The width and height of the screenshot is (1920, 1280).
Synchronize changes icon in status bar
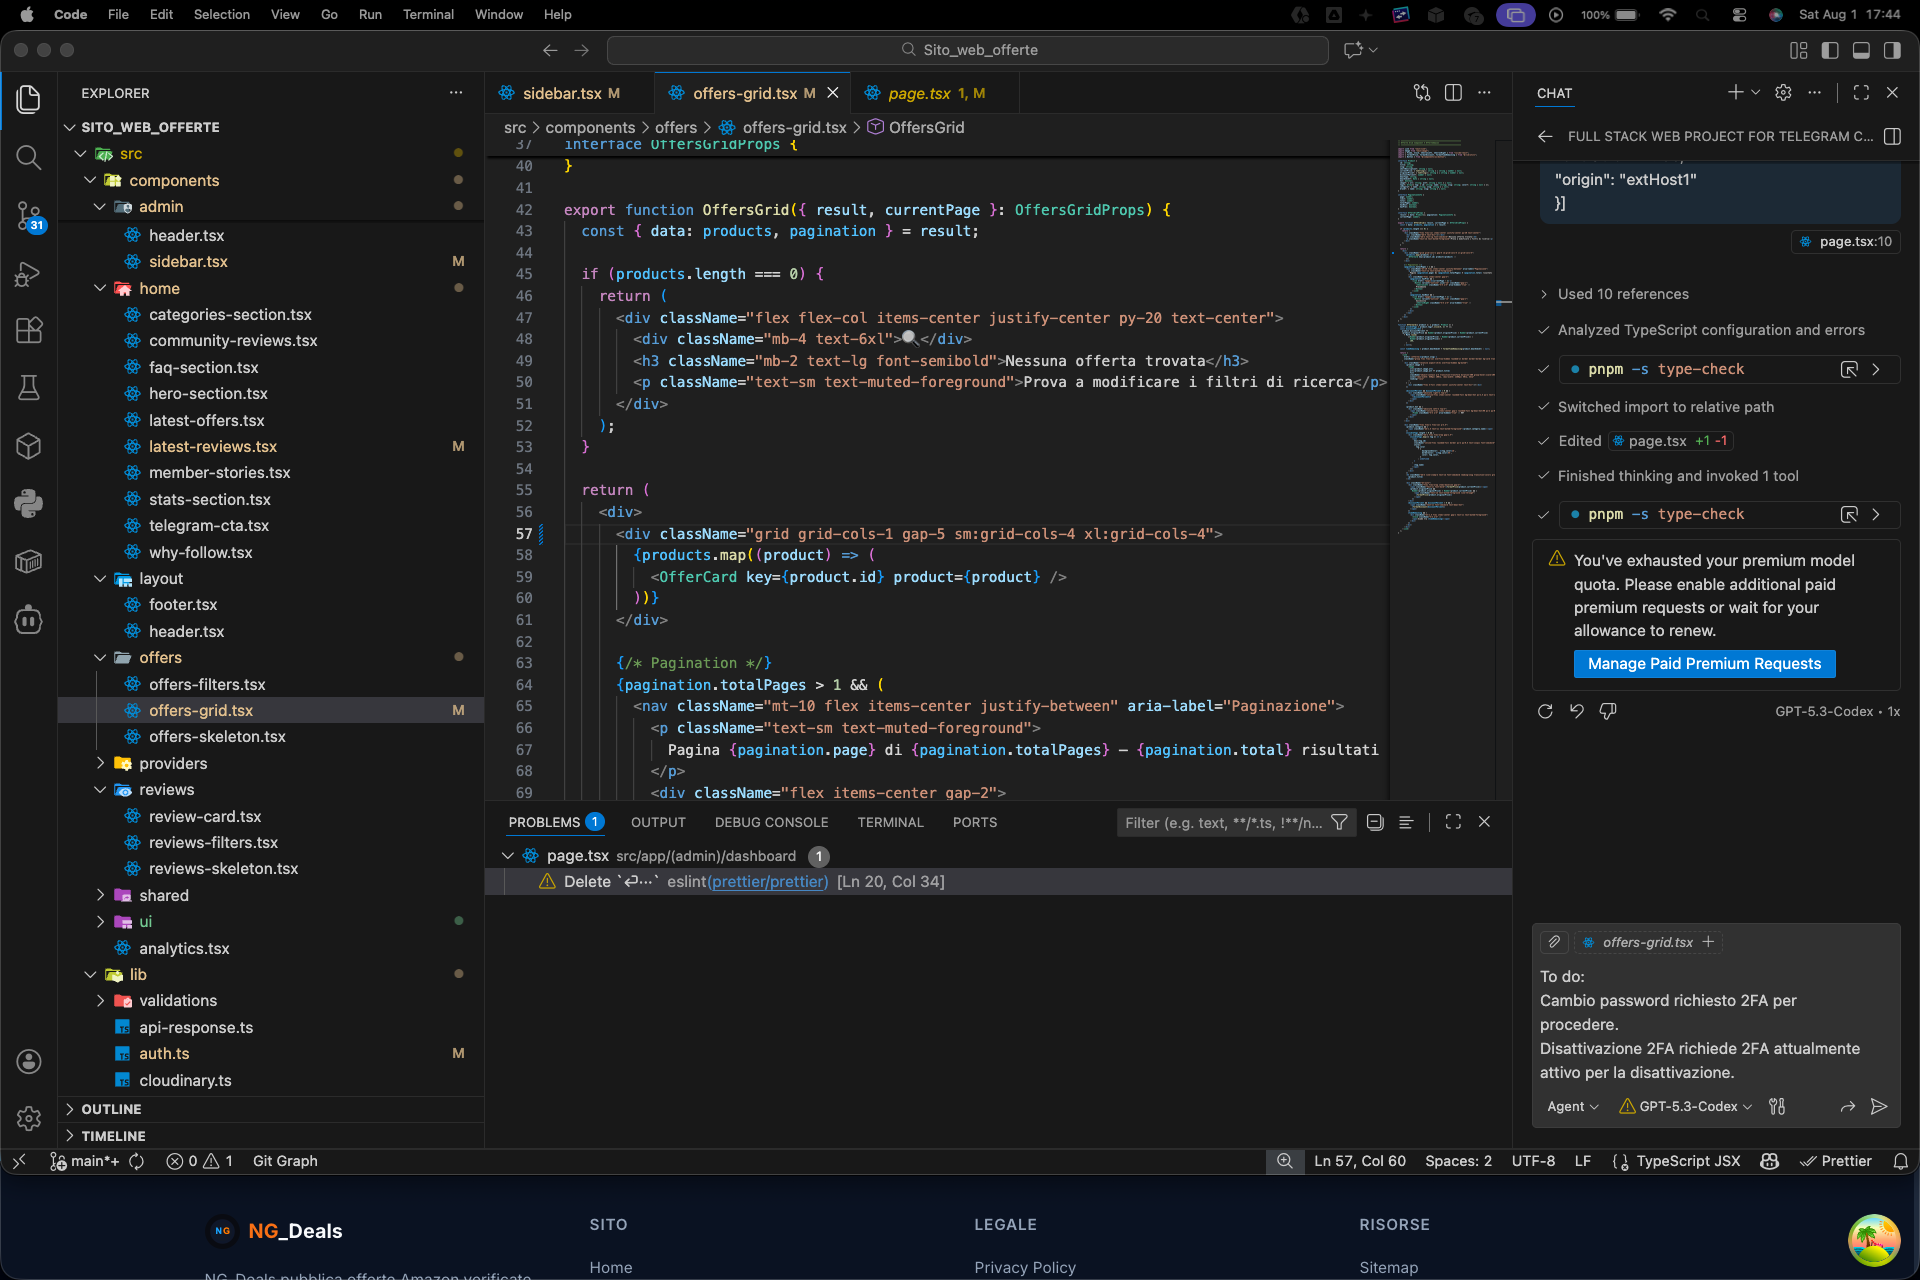click(x=137, y=1161)
